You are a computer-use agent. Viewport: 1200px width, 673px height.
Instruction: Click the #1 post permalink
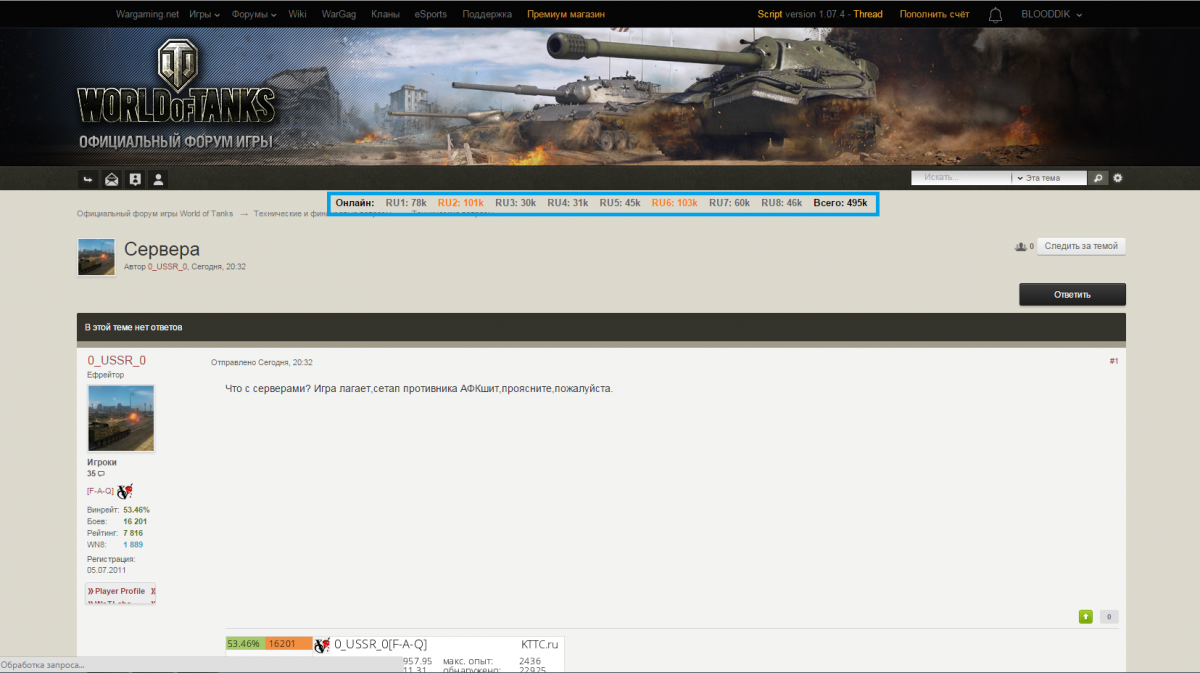[x=1113, y=361]
